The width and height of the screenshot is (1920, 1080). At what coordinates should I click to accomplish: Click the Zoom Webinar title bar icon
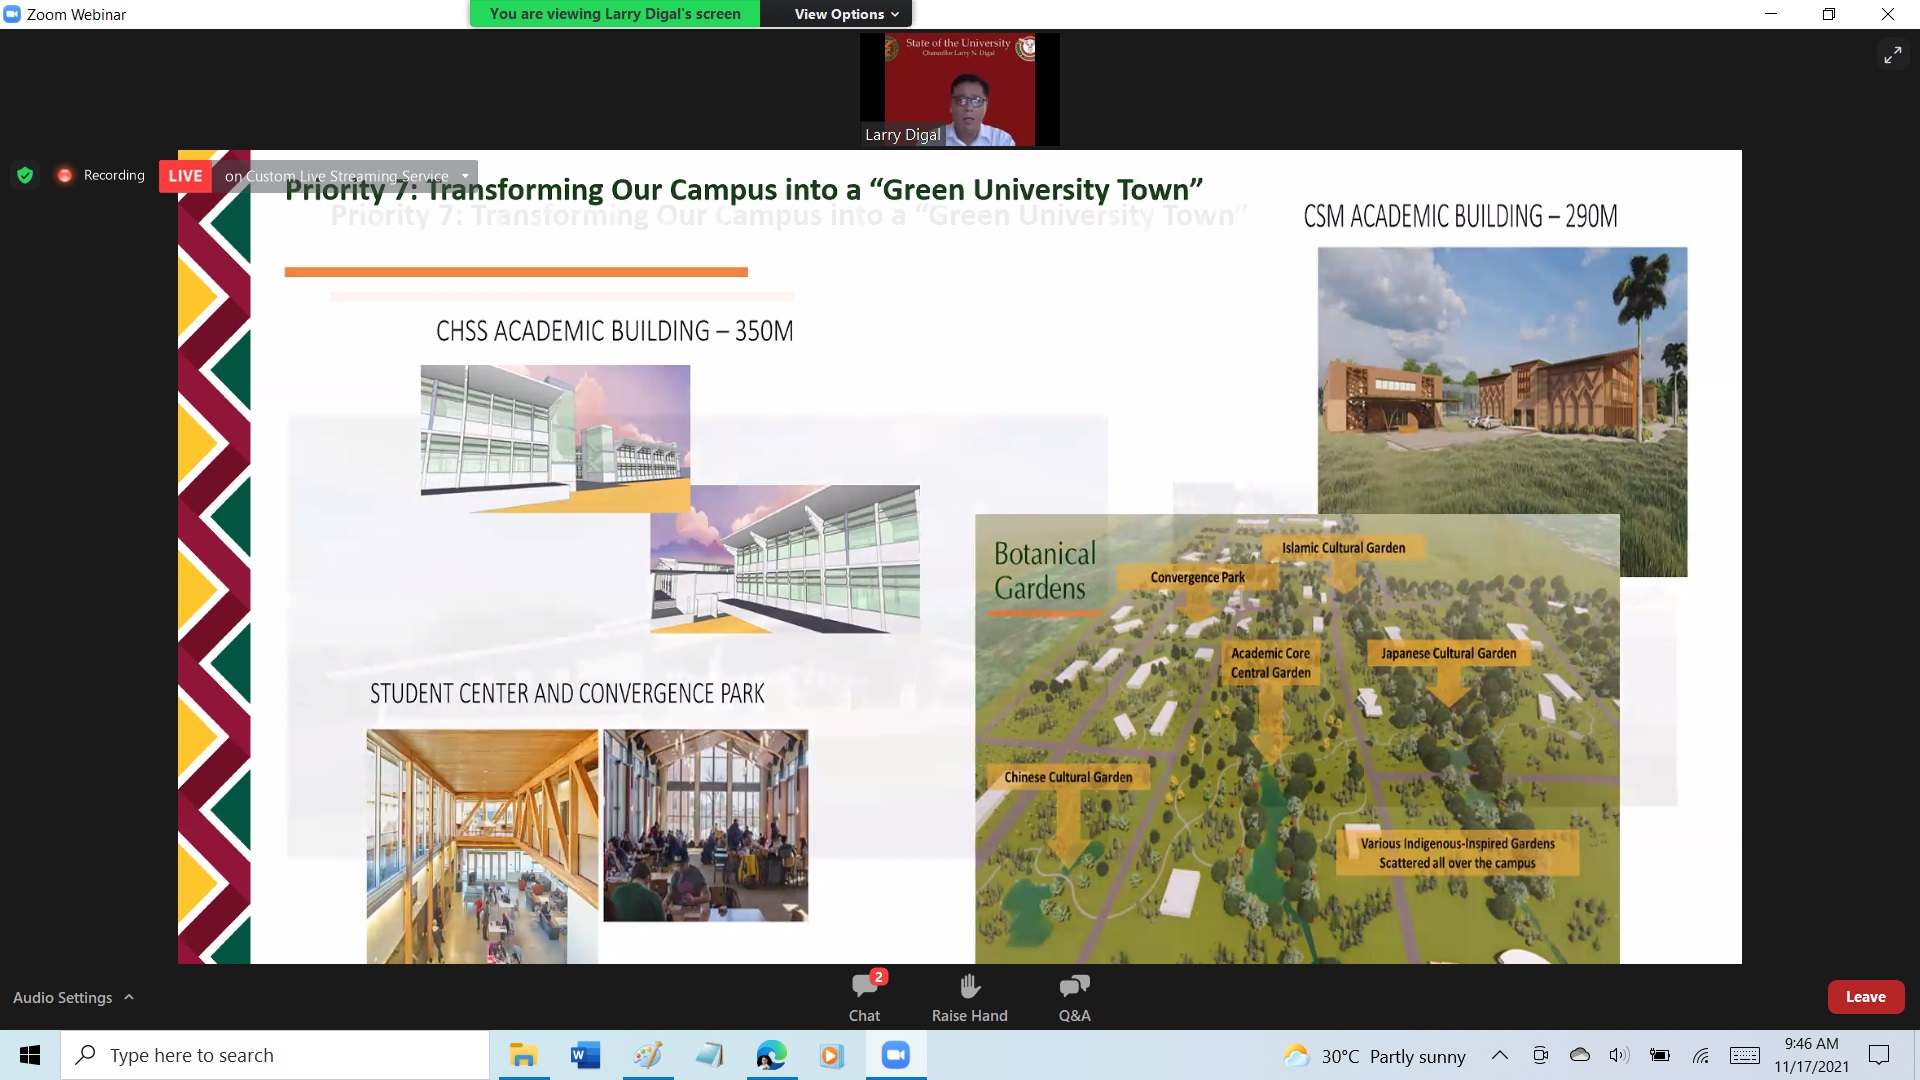coord(12,14)
